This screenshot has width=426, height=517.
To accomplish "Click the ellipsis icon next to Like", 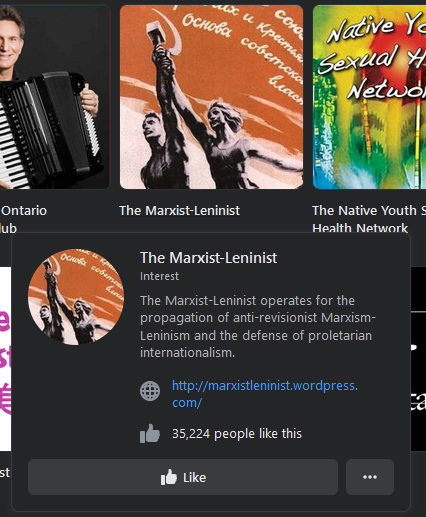I will pos(370,477).
